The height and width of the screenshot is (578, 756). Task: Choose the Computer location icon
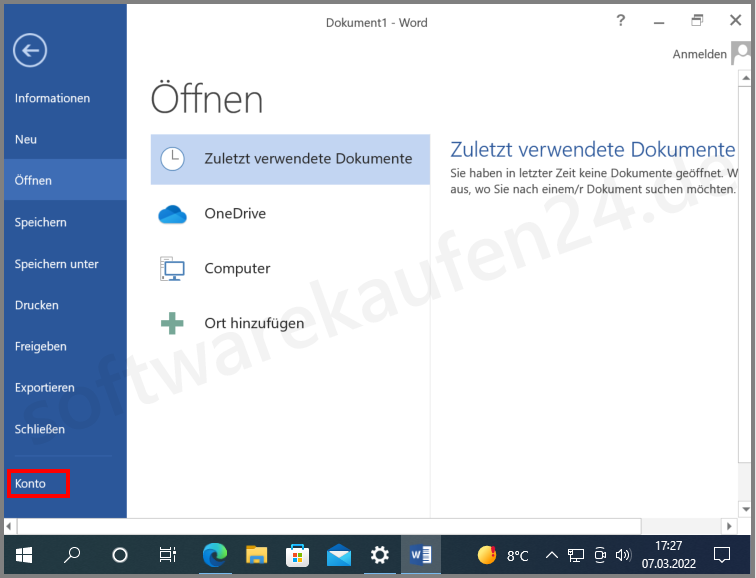(x=173, y=269)
